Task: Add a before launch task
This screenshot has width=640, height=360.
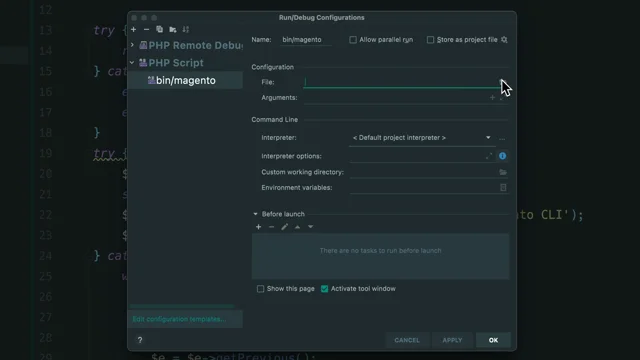Action: click(258, 227)
